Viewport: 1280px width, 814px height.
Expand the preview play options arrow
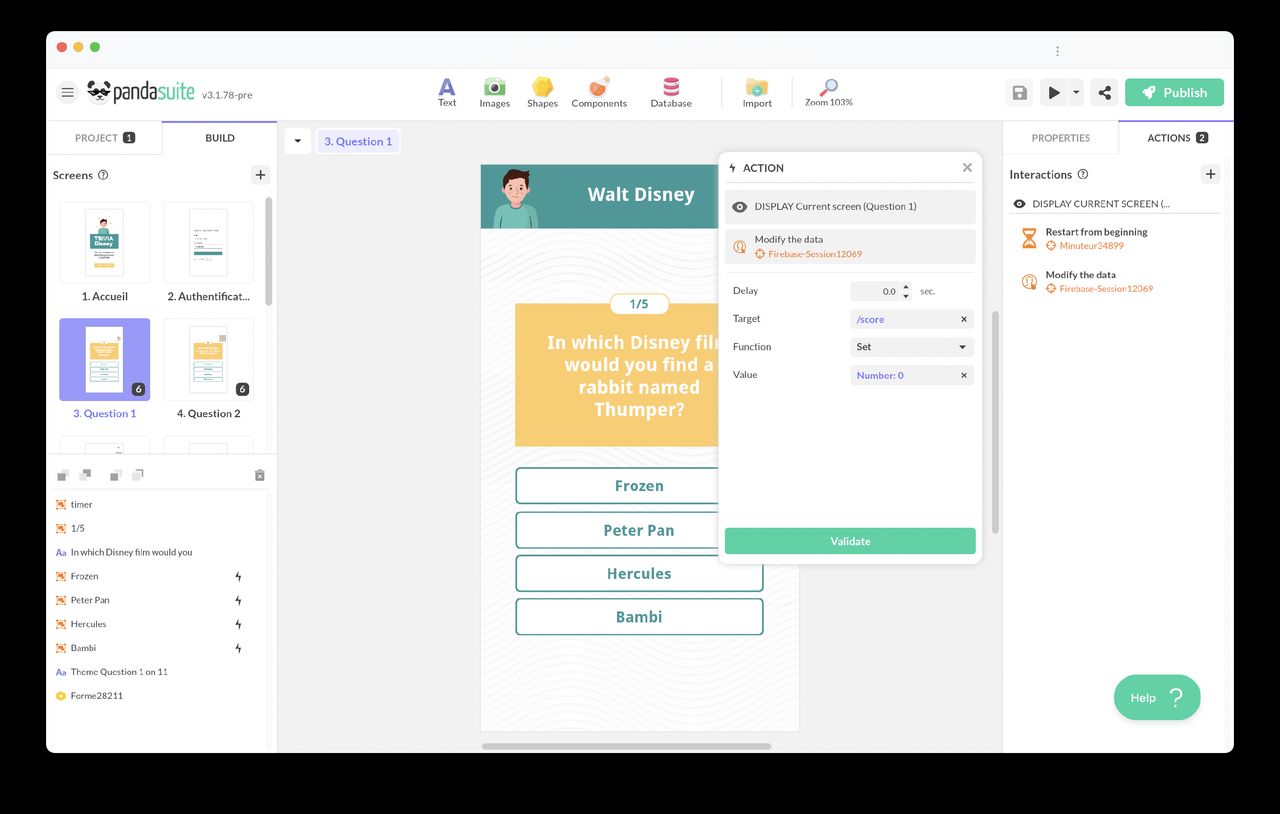[x=1076, y=93]
